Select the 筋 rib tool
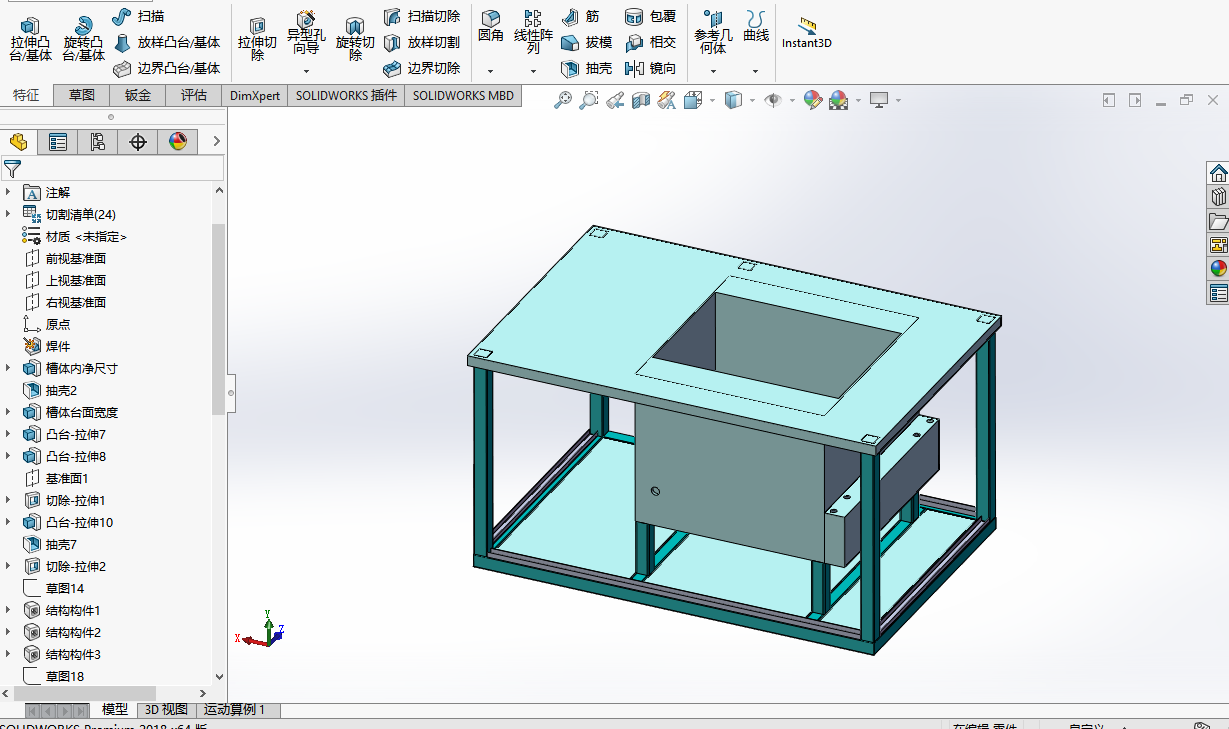The image size is (1229, 729). tap(581, 16)
